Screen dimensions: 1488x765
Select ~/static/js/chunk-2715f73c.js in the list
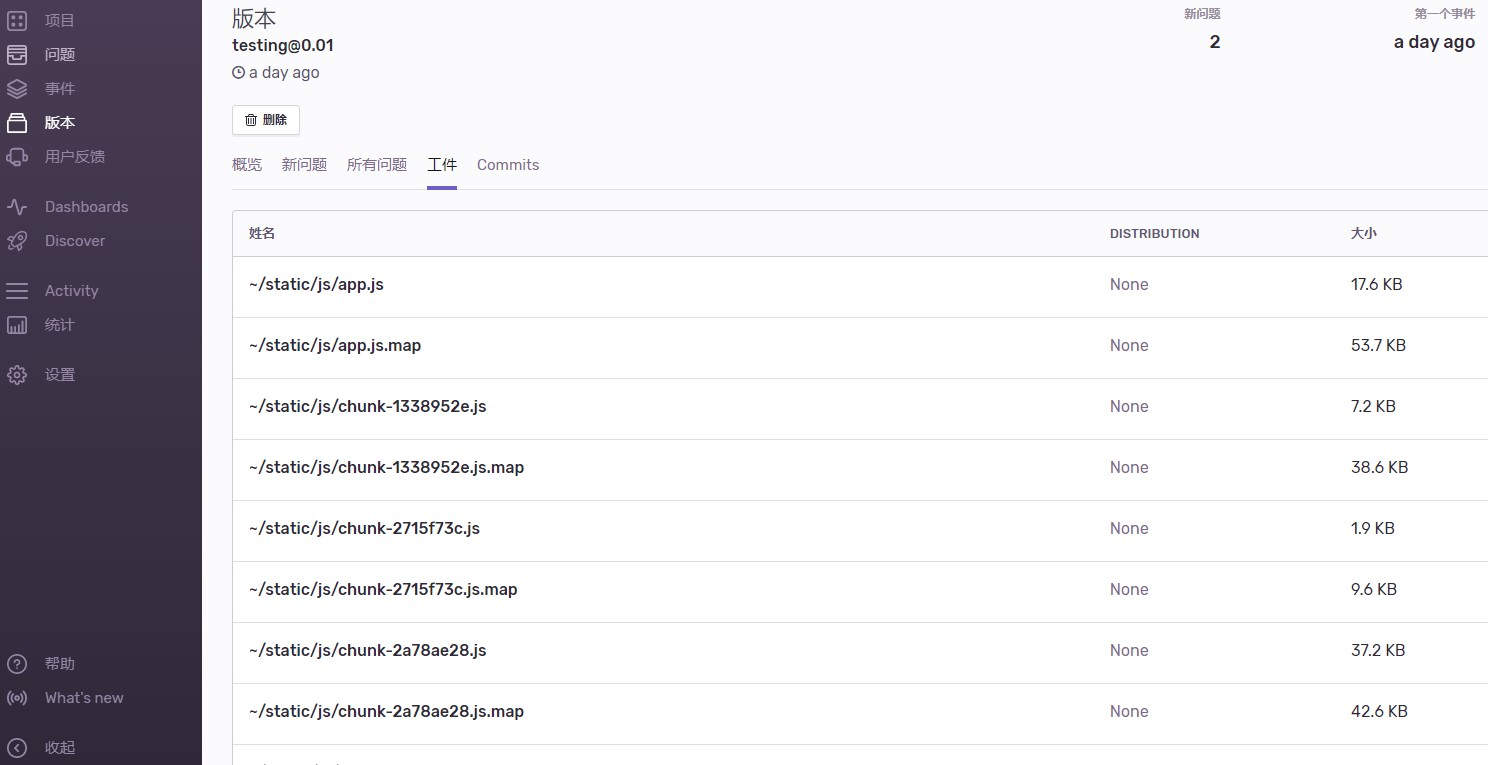(x=364, y=528)
